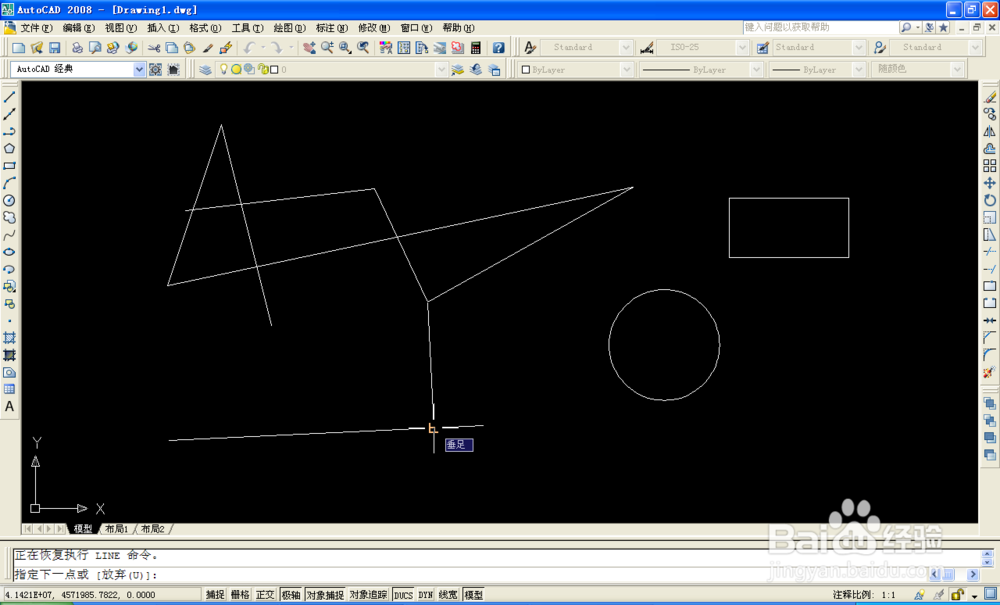Click the Undo arrow icon

point(249,48)
